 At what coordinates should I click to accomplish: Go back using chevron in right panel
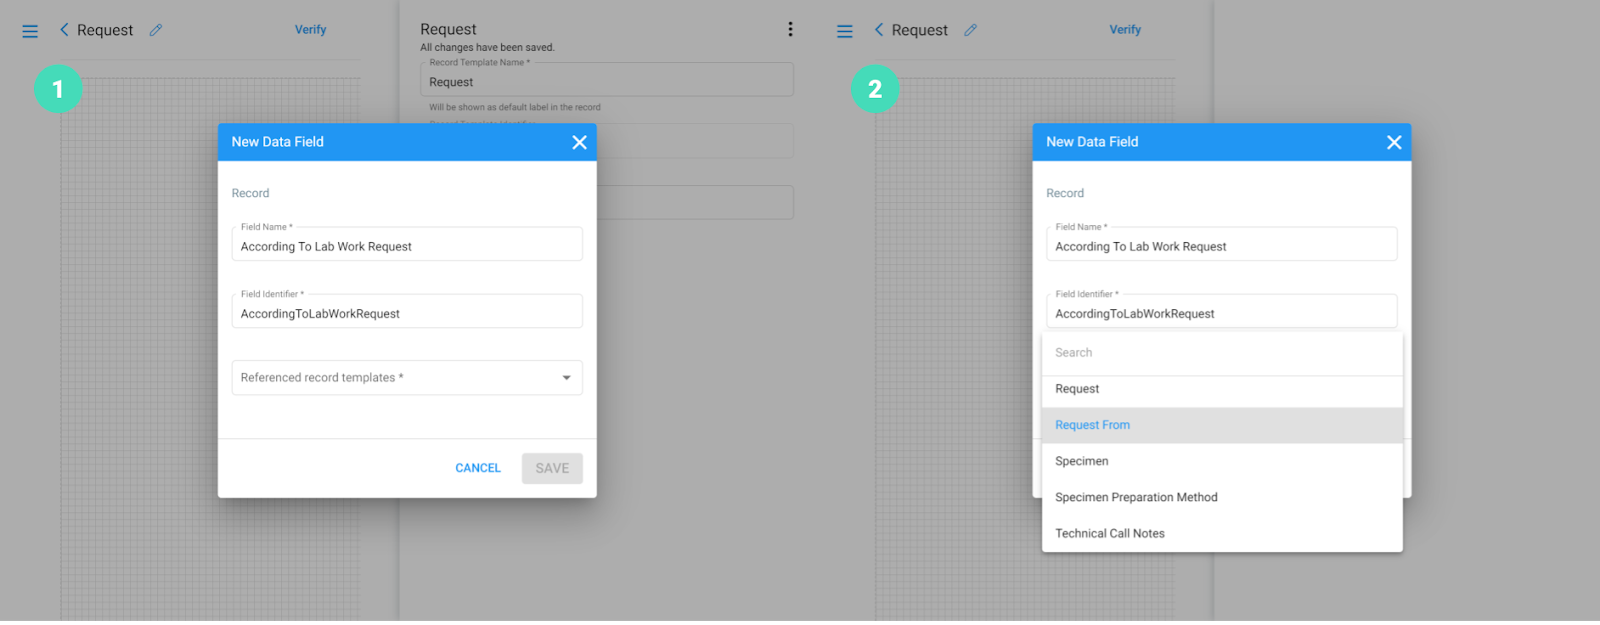point(879,30)
